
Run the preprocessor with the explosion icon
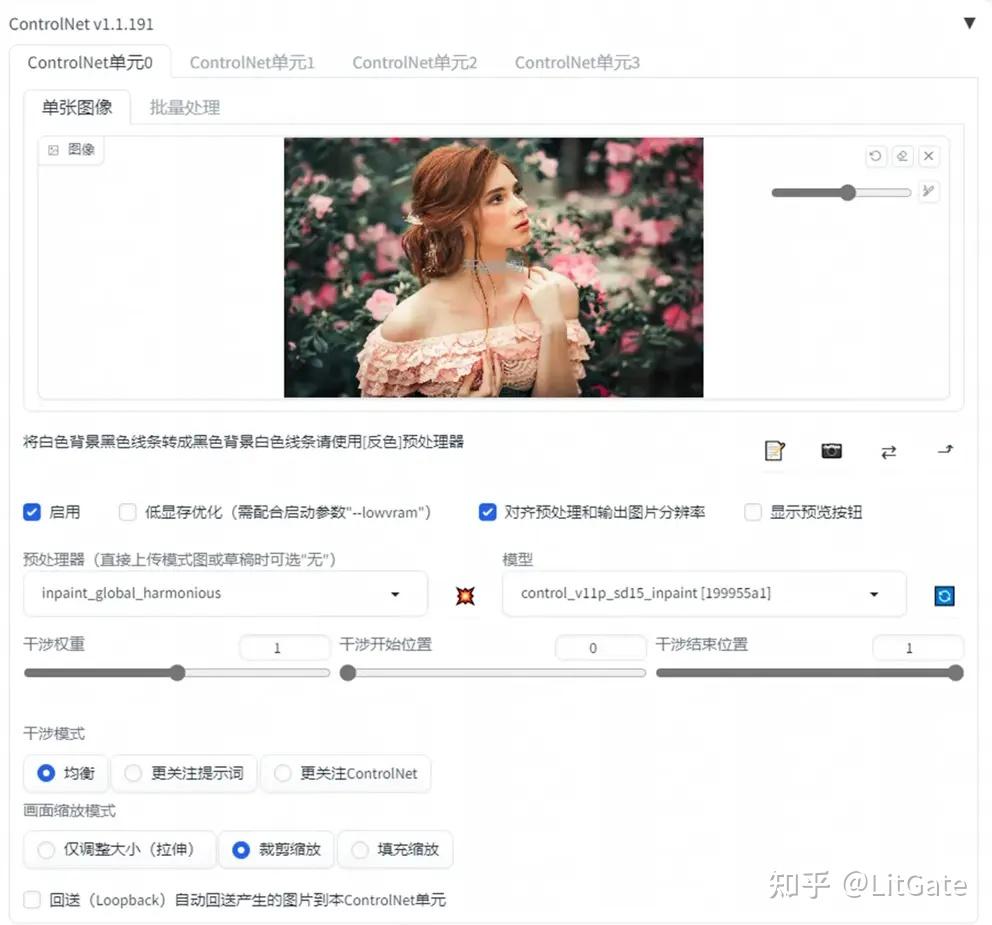click(465, 595)
